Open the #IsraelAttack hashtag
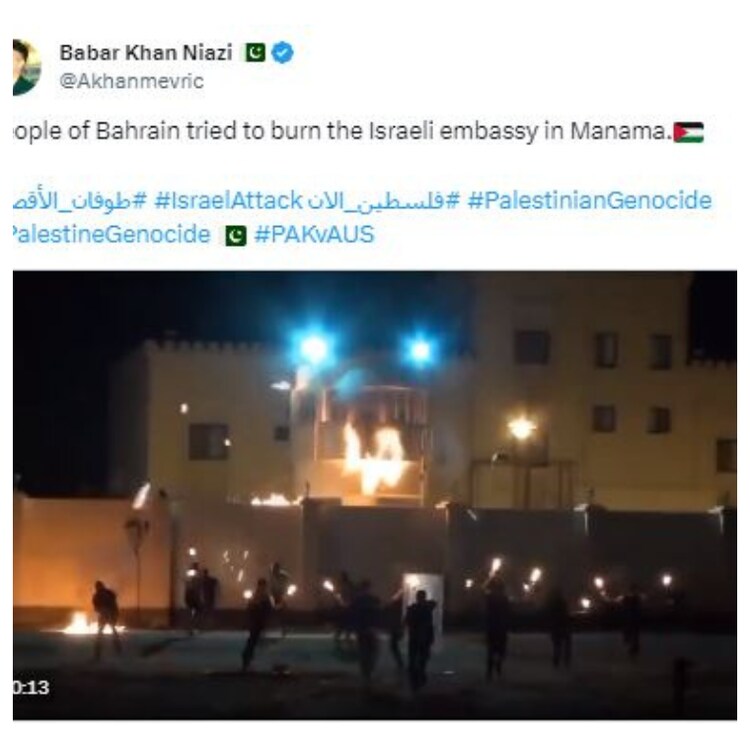This screenshot has height=750, width=750. [x=228, y=201]
